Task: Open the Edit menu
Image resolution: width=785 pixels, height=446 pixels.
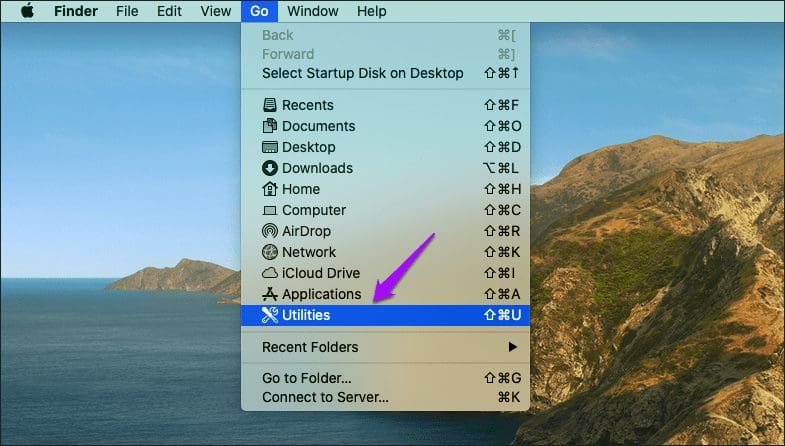Action: [169, 11]
